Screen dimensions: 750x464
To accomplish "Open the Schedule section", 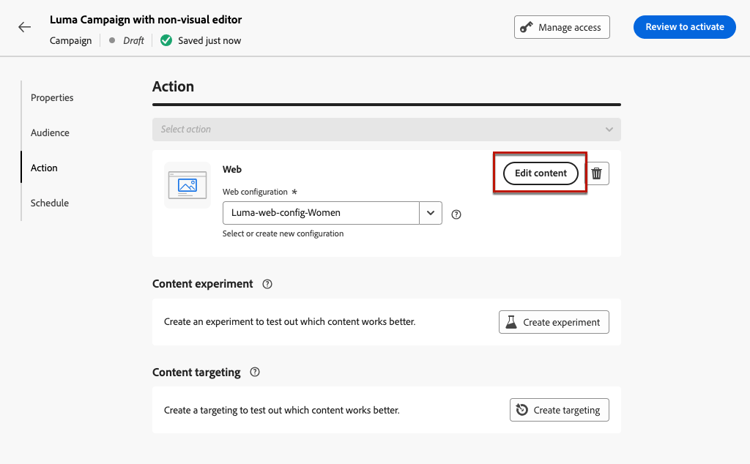I will click(x=50, y=203).
